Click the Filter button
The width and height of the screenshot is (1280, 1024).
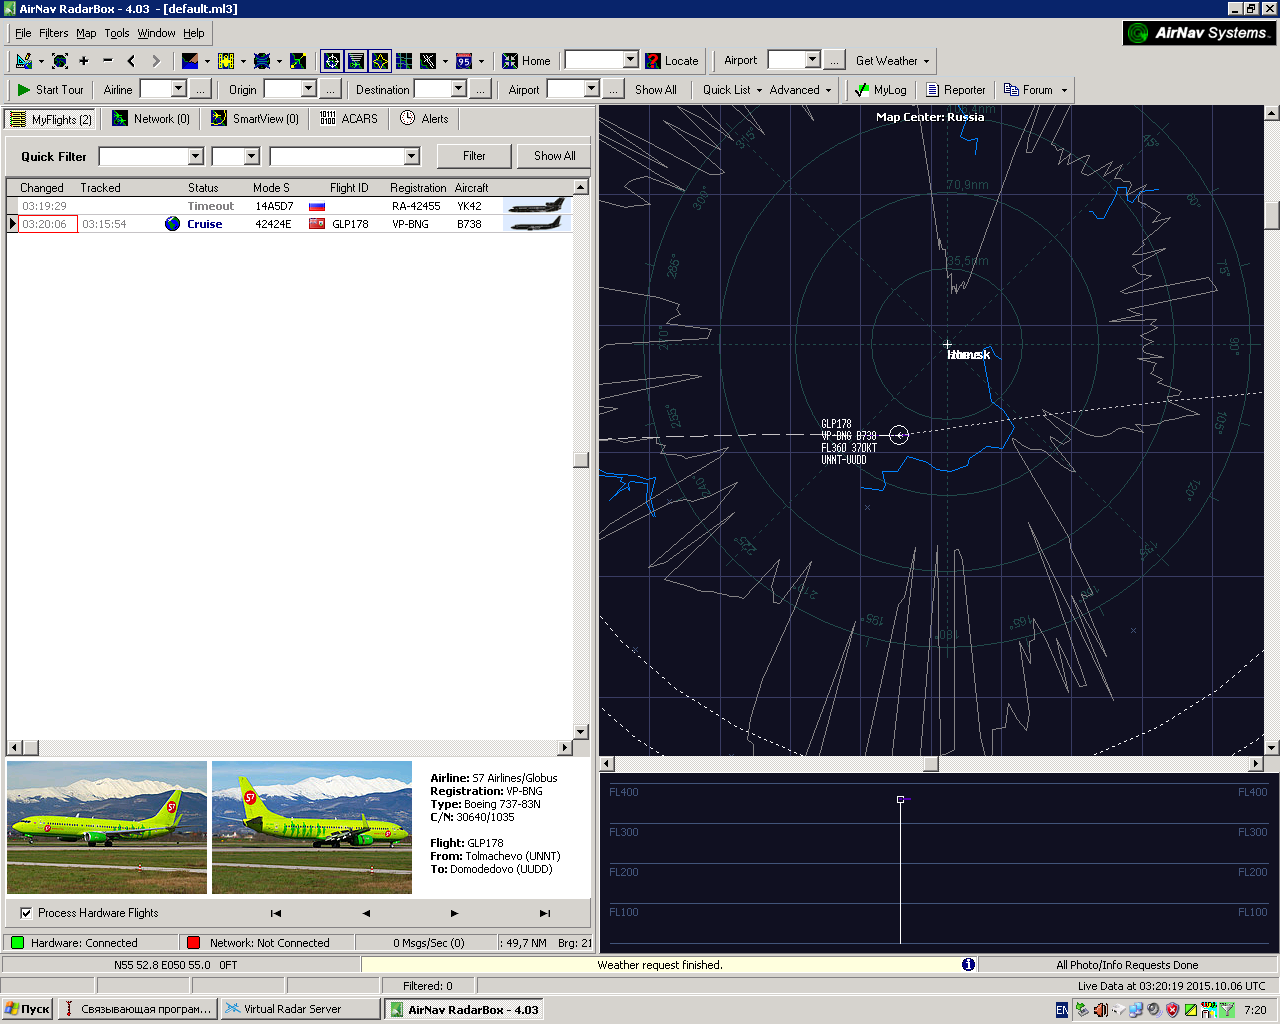pos(474,156)
